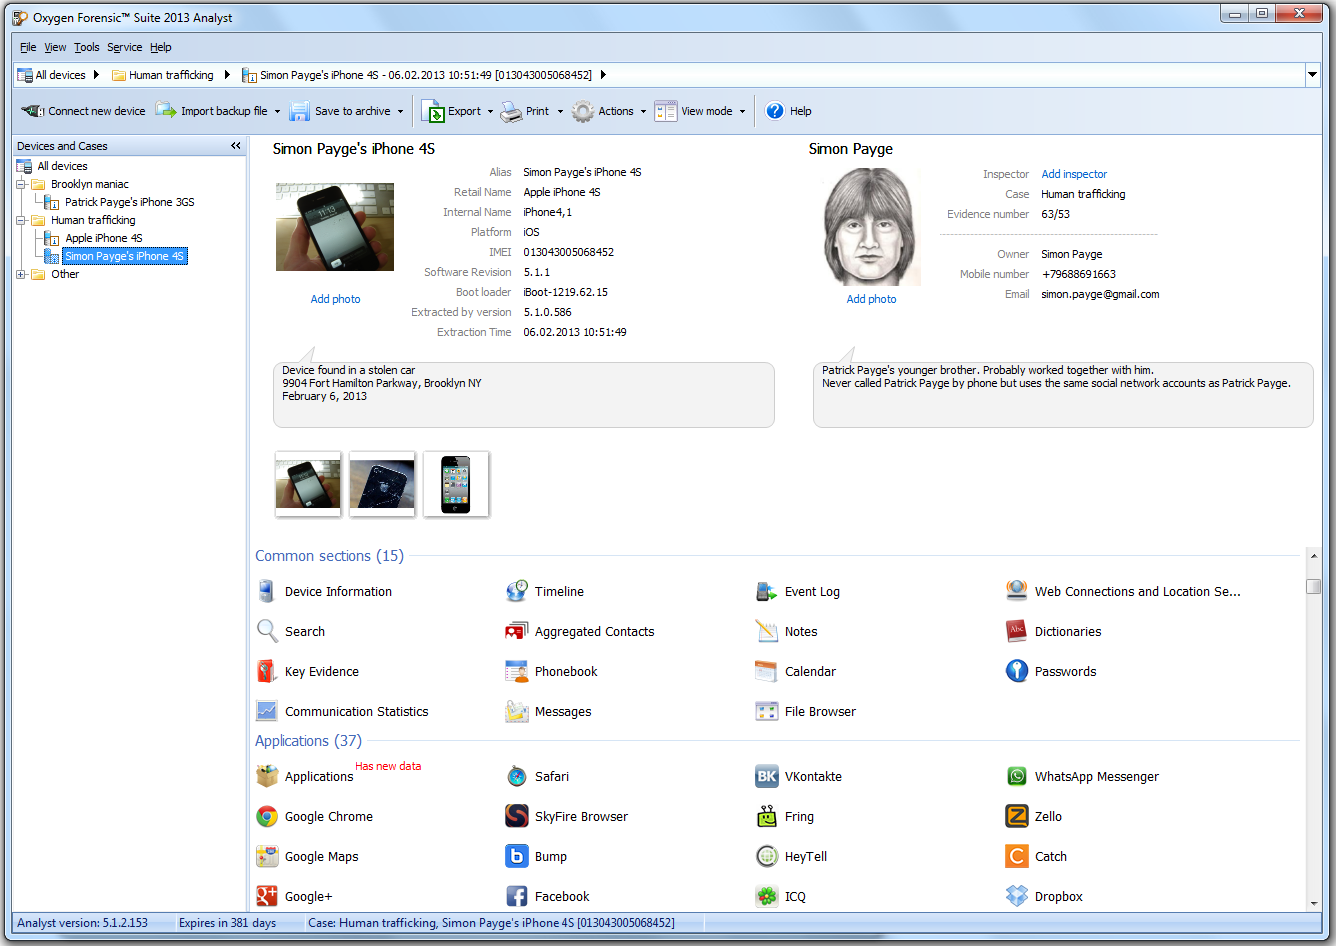Open Bump application data
The image size is (1336, 946).
pos(537,857)
